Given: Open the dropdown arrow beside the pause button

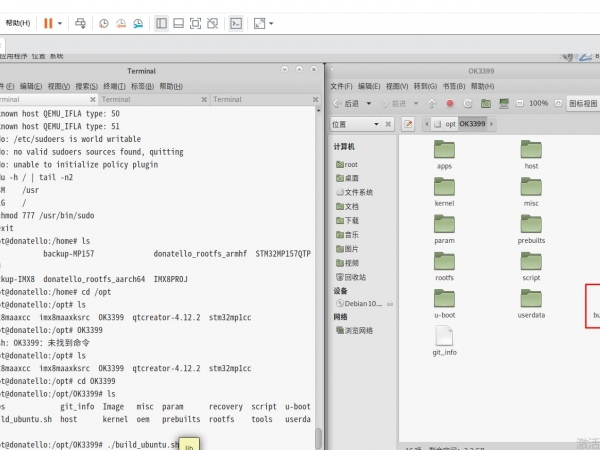Looking at the screenshot, I should pyautogui.click(x=60, y=22).
